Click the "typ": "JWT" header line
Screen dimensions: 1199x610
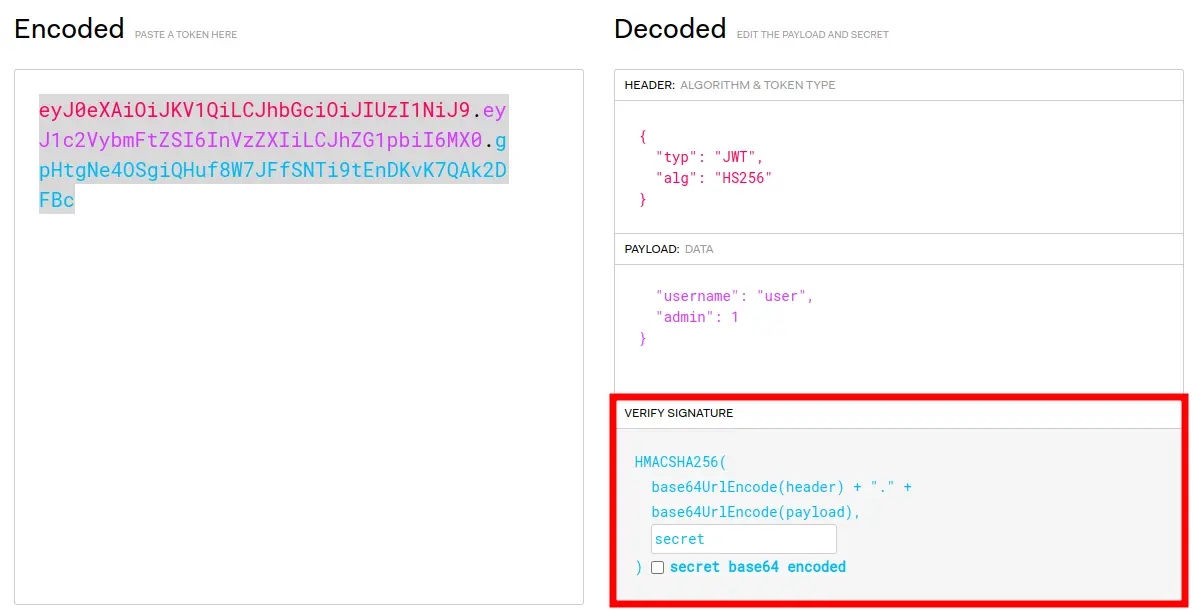point(709,157)
